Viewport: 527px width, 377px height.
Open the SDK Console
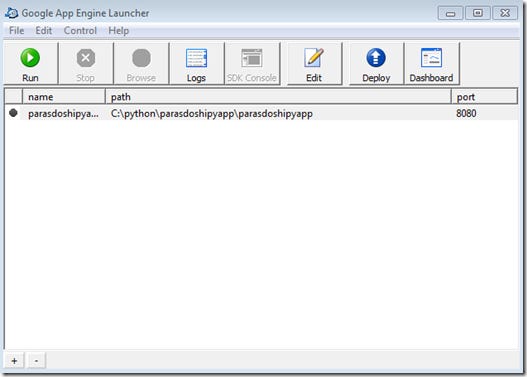(x=252, y=64)
